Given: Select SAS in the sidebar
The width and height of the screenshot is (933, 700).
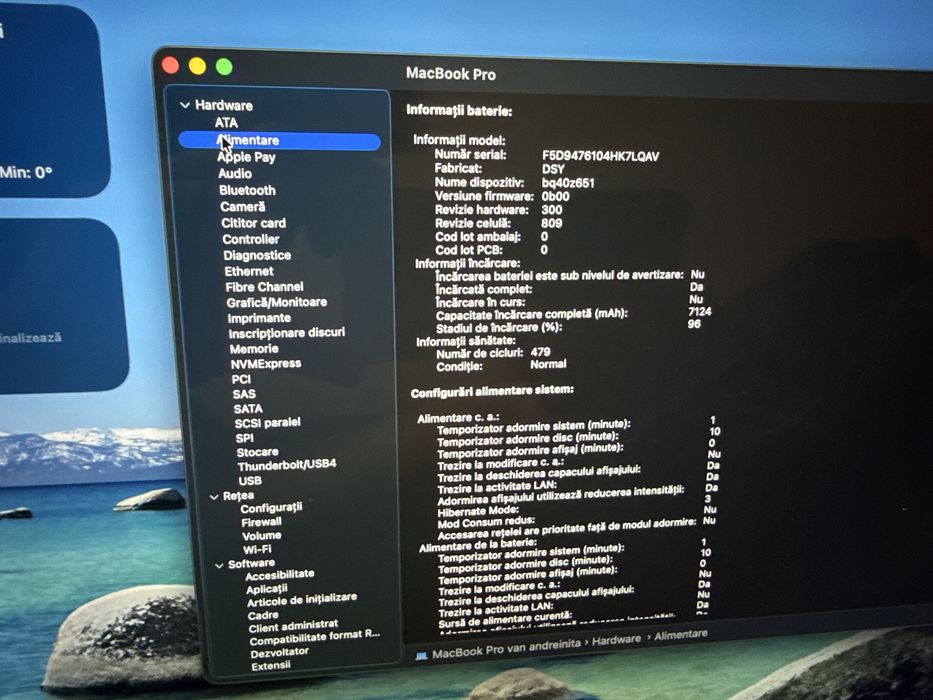Looking at the screenshot, I should pos(244,394).
